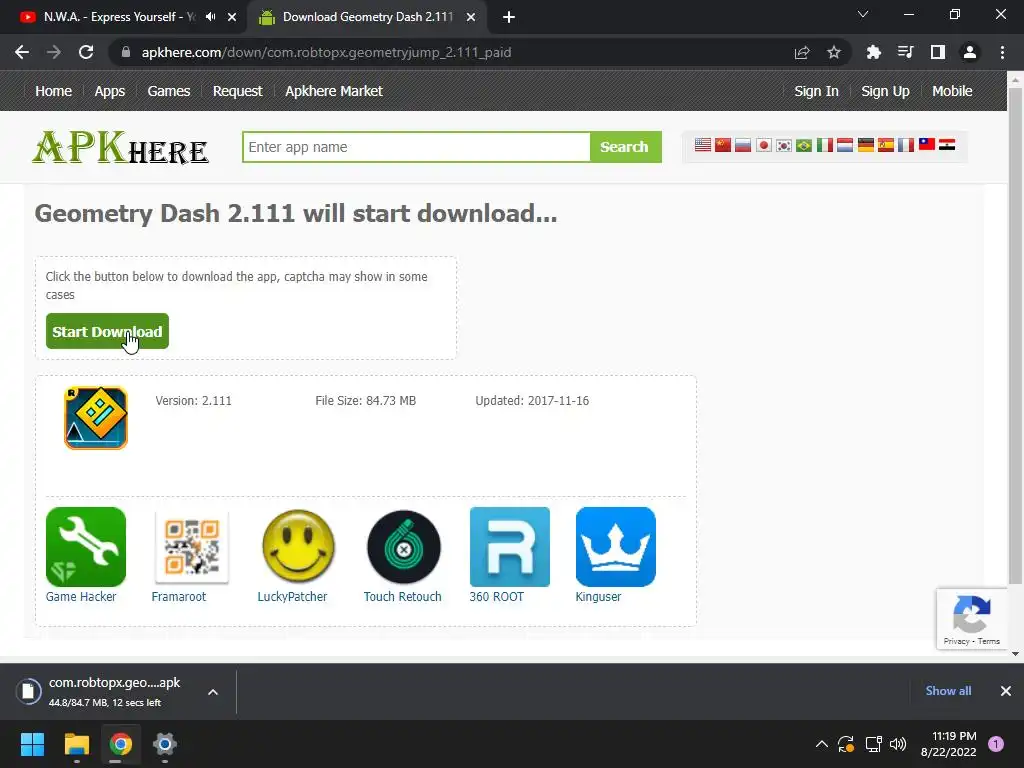Choose the Spain flag language
Image resolution: width=1024 pixels, height=768 pixels.
(886, 145)
